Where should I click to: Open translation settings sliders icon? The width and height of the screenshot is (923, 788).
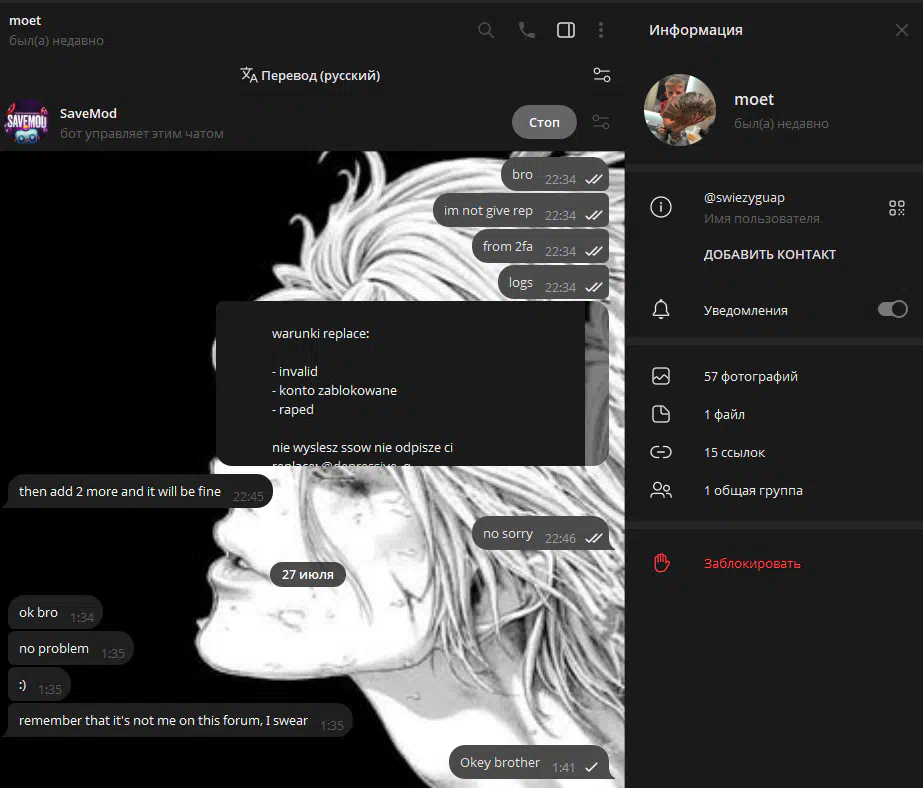click(x=602, y=75)
